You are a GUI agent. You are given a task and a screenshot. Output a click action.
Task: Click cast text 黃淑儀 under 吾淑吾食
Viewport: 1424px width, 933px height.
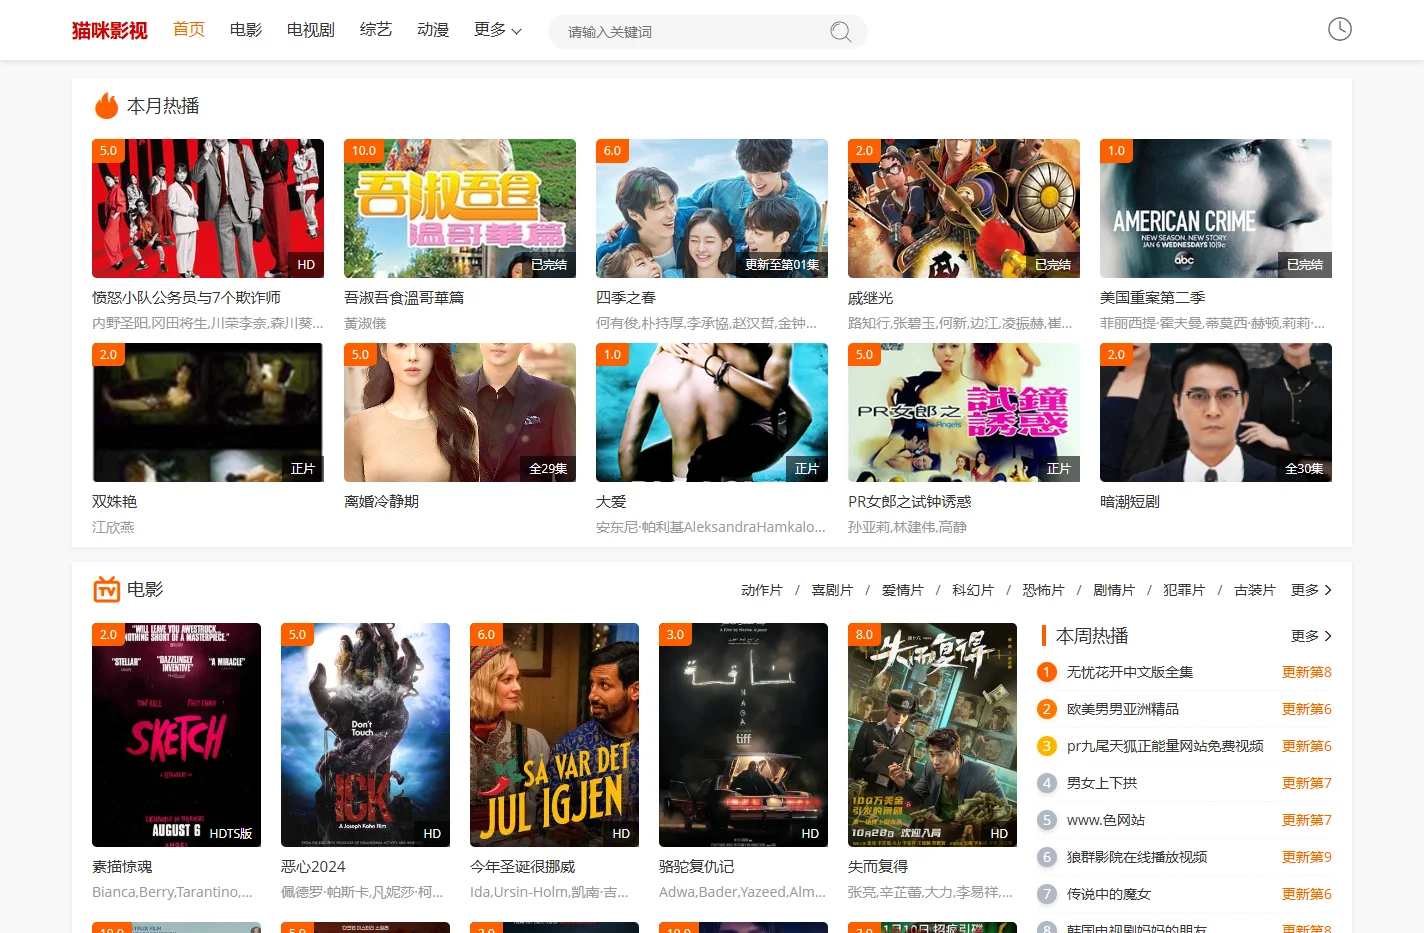point(365,323)
